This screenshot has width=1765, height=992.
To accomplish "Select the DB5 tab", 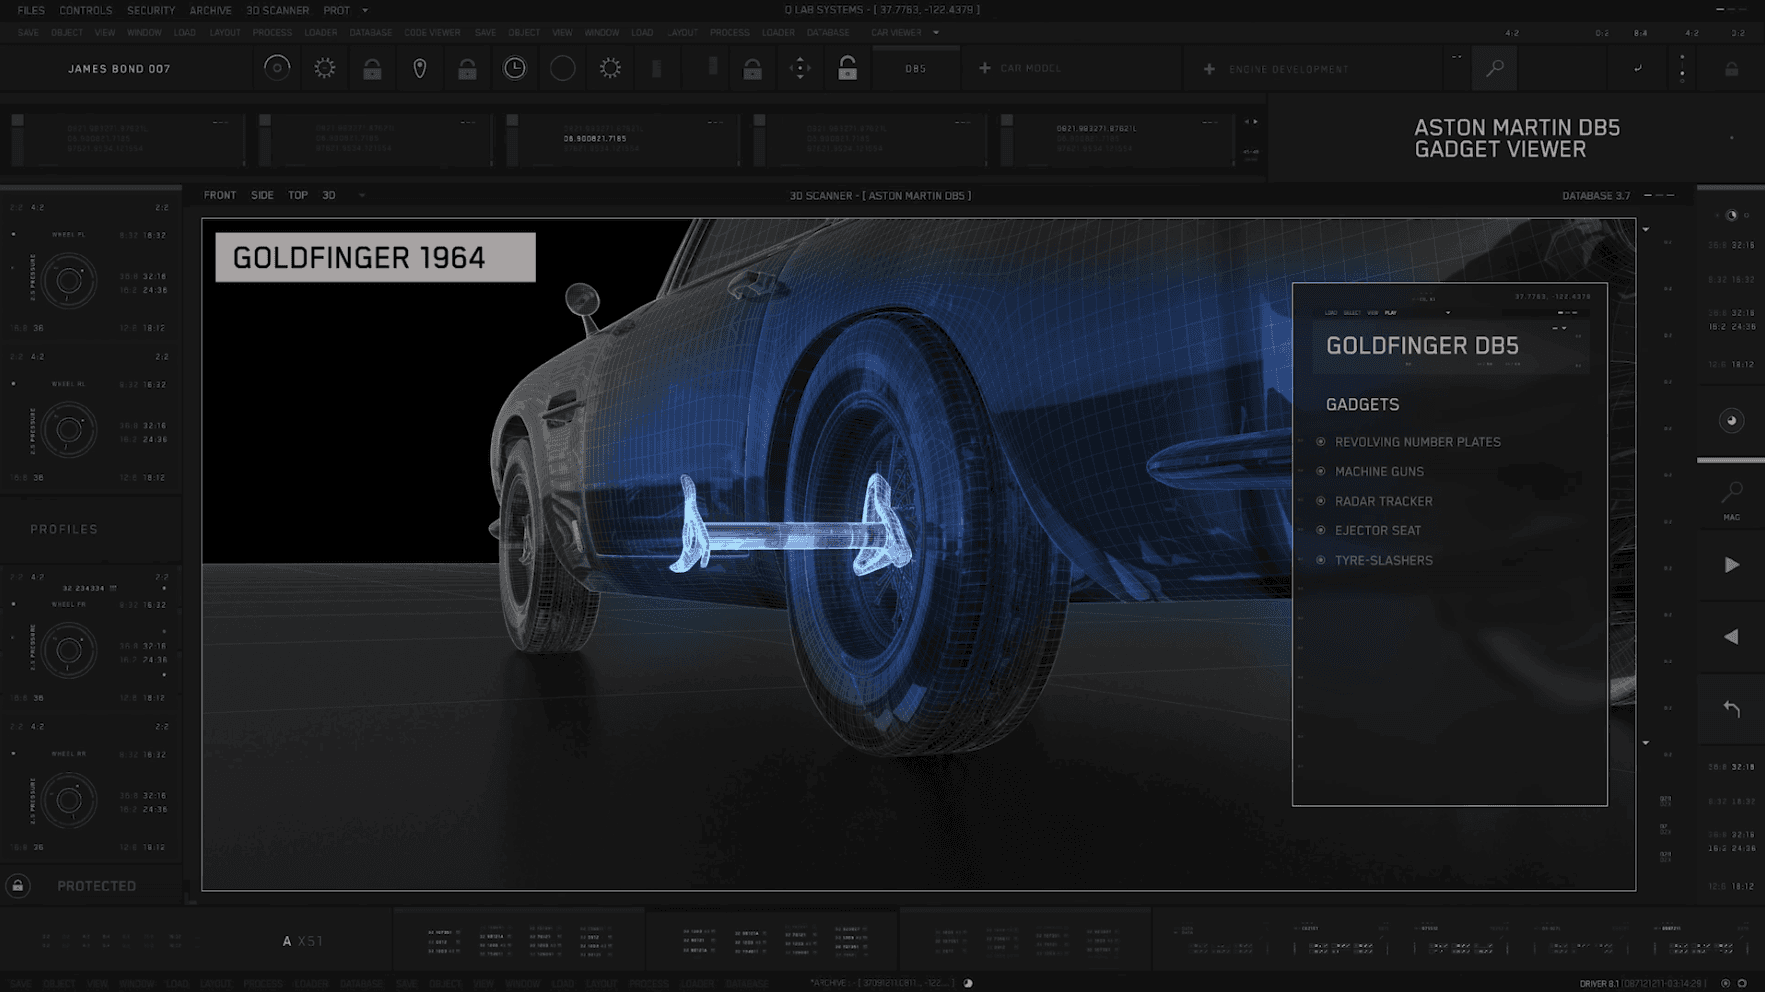I will click(916, 69).
